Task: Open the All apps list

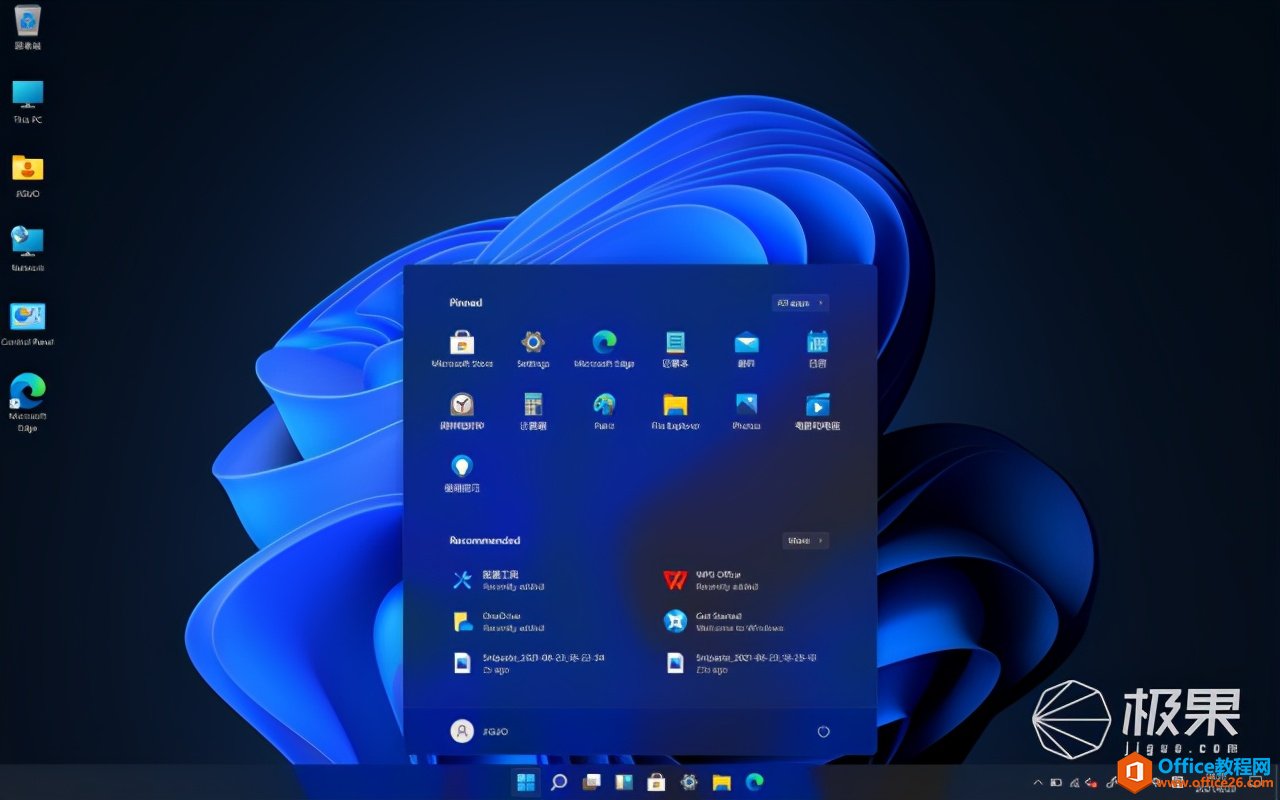Action: click(x=800, y=303)
